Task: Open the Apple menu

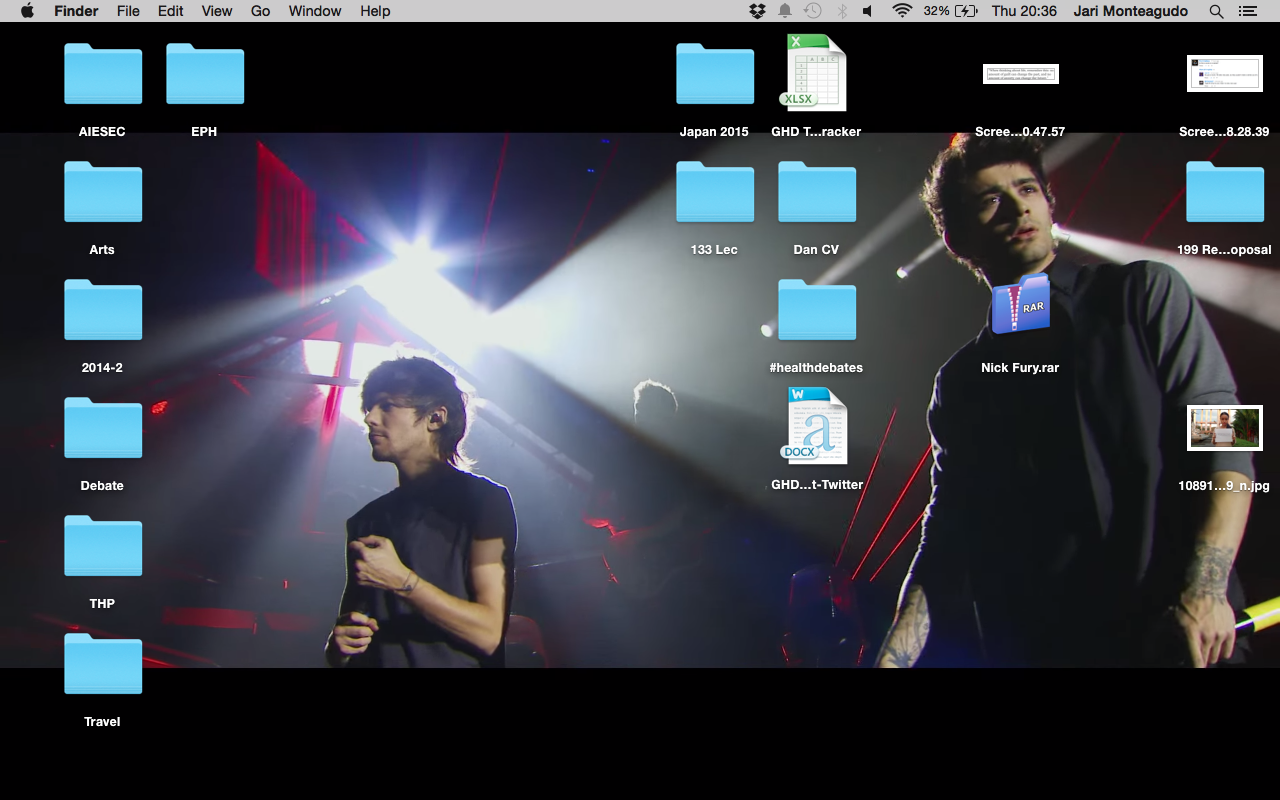Action: pyautogui.click(x=27, y=11)
